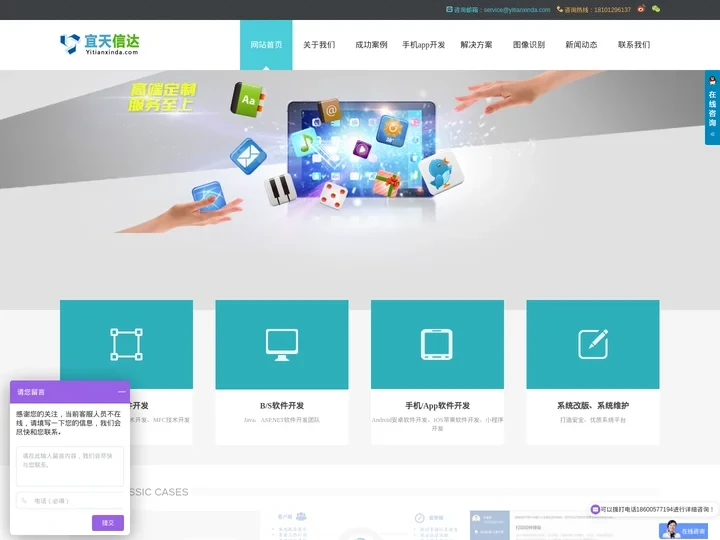720x540 pixels.
Task: Open 手机app开发 navigation item
Action: pyautogui.click(x=423, y=45)
